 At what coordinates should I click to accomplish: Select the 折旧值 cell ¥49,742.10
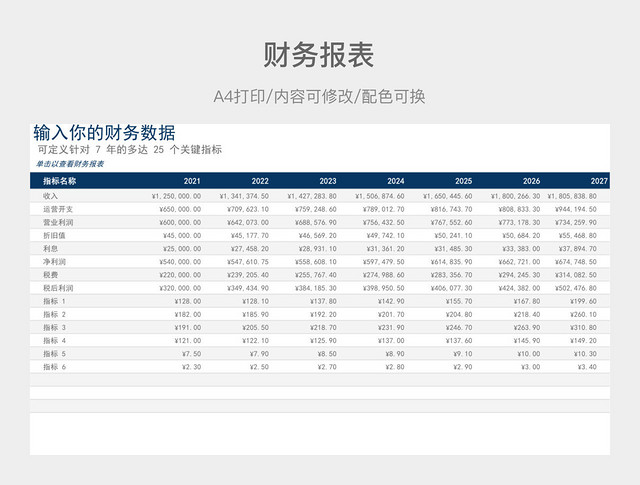tap(385, 236)
